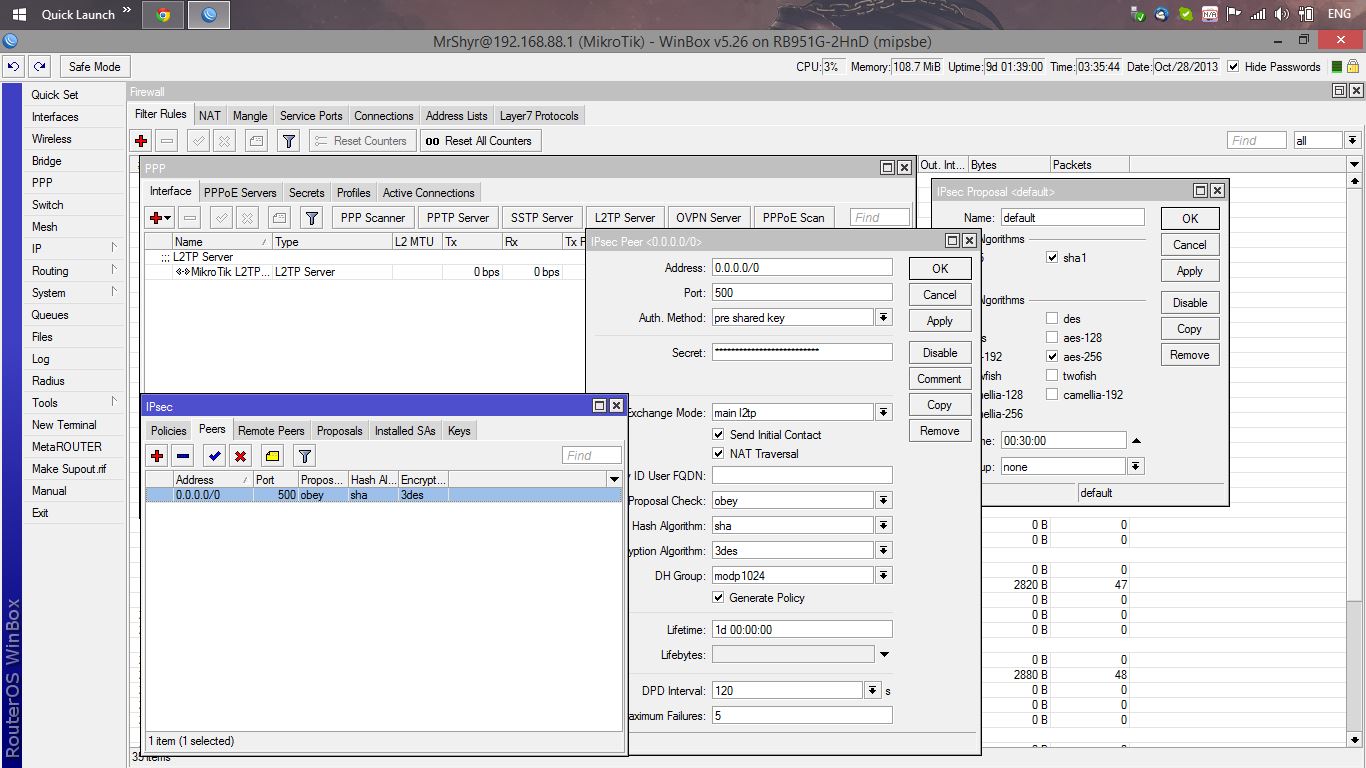The height and width of the screenshot is (768, 1366).
Task: Open Proposal Check dropdown
Action: (x=884, y=501)
